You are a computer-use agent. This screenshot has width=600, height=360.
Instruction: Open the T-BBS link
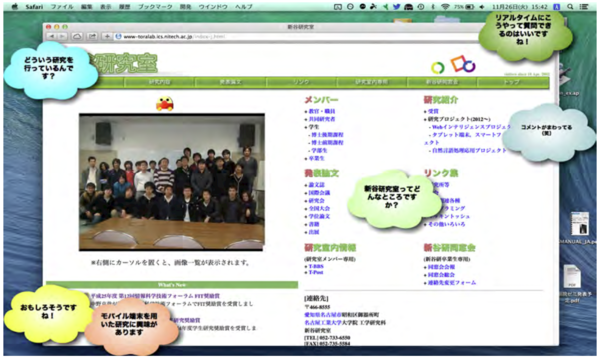316,266
